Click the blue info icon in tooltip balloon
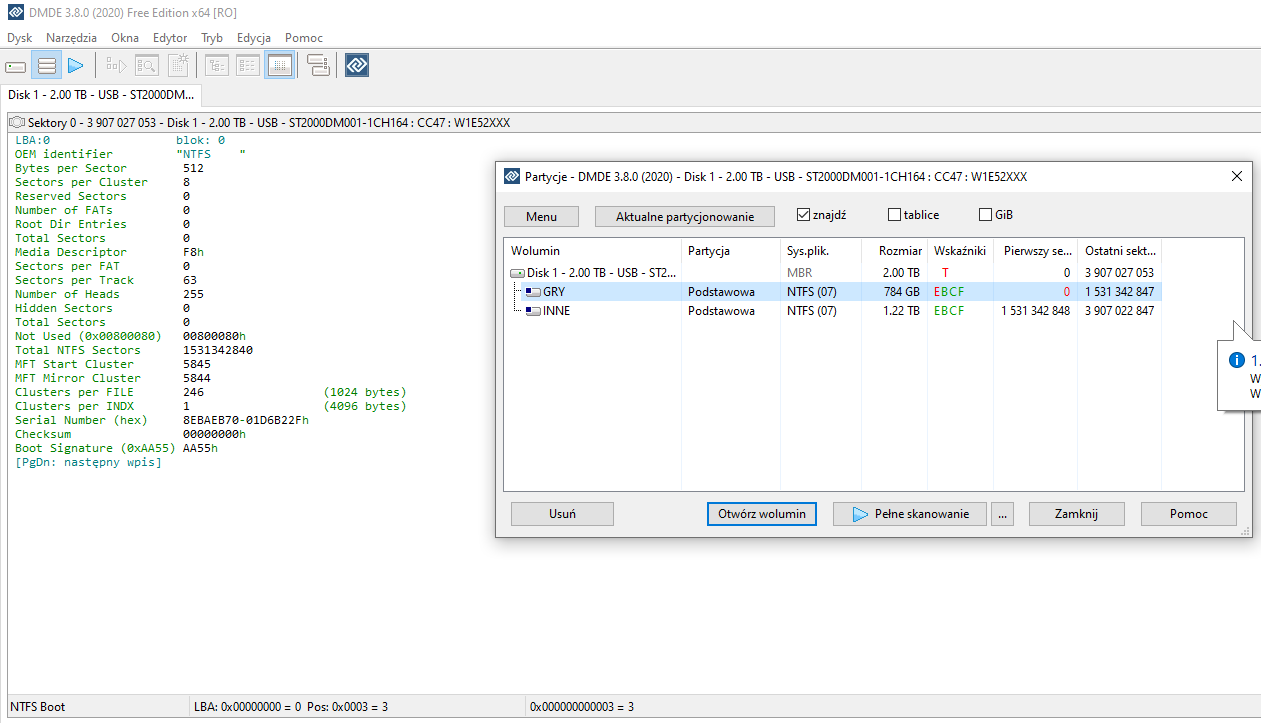1261x723 pixels. 1237,361
